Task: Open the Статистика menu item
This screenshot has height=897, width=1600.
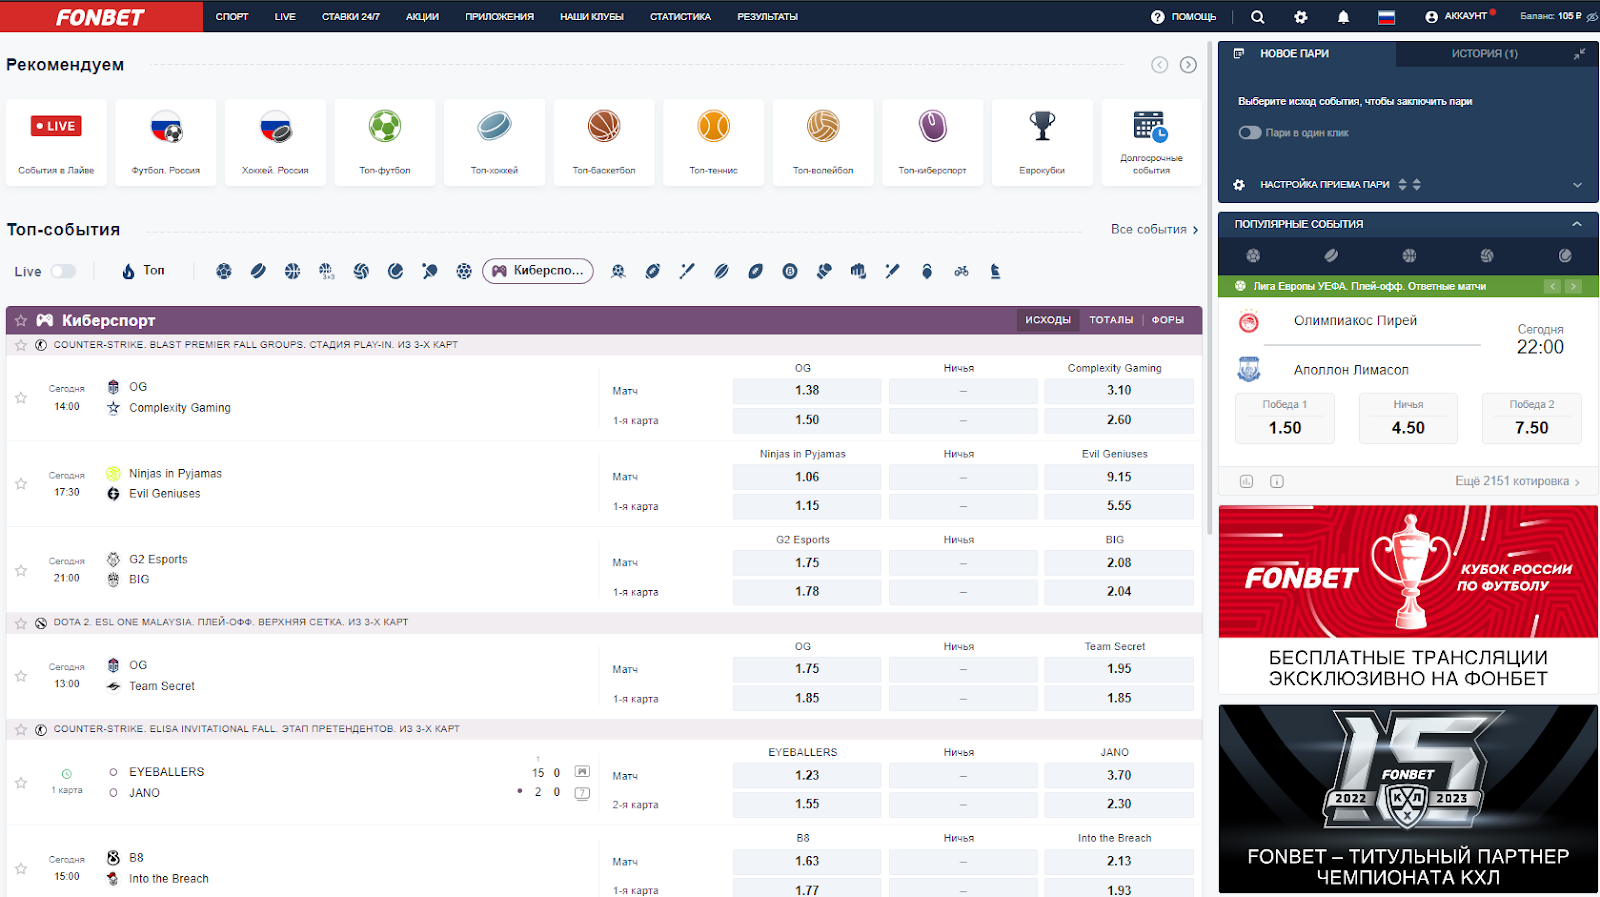Action: pyautogui.click(x=680, y=17)
